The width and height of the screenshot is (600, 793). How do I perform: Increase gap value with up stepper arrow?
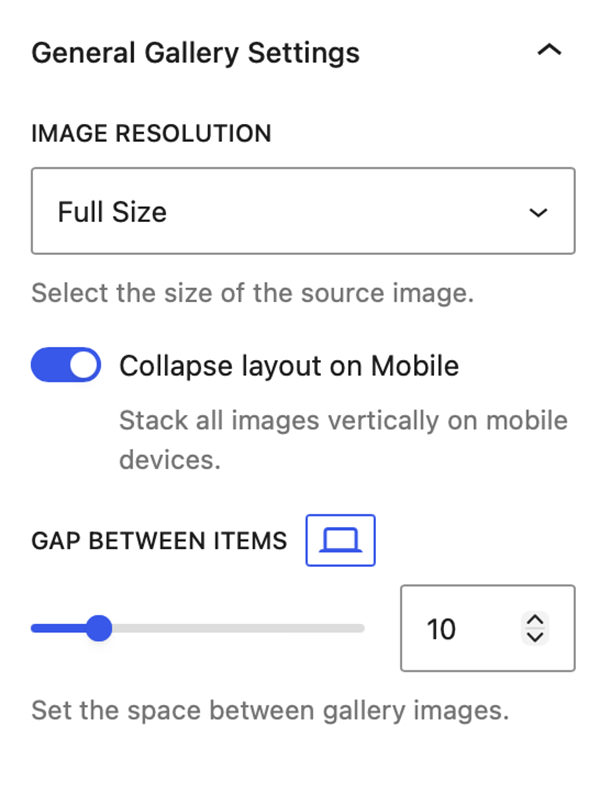coord(535,620)
